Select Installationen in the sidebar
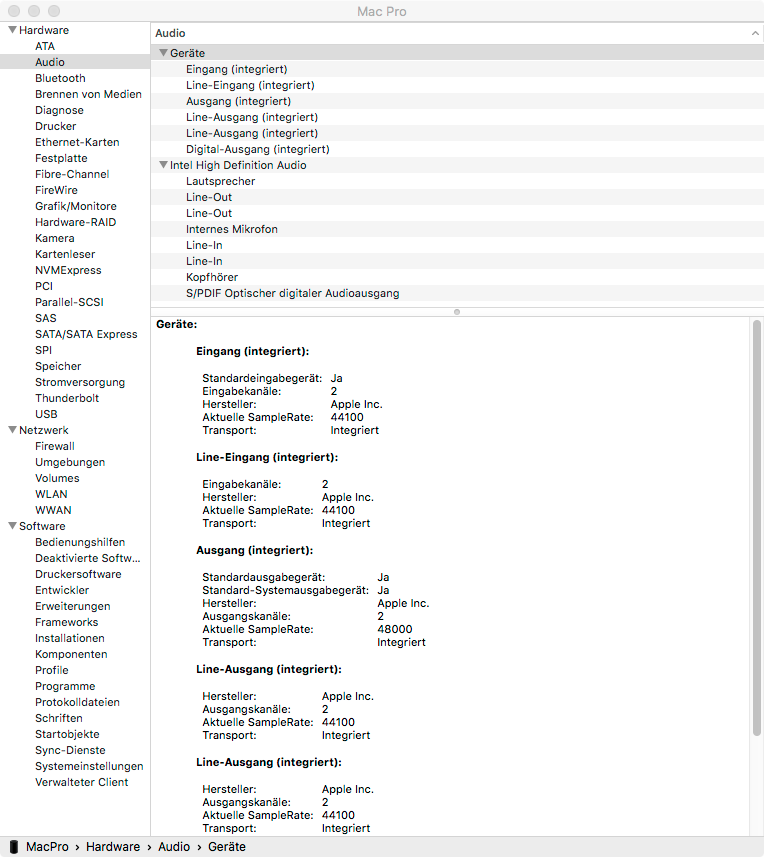Image resolution: width=764 pixels, height=857 pixels. (69, 638)
